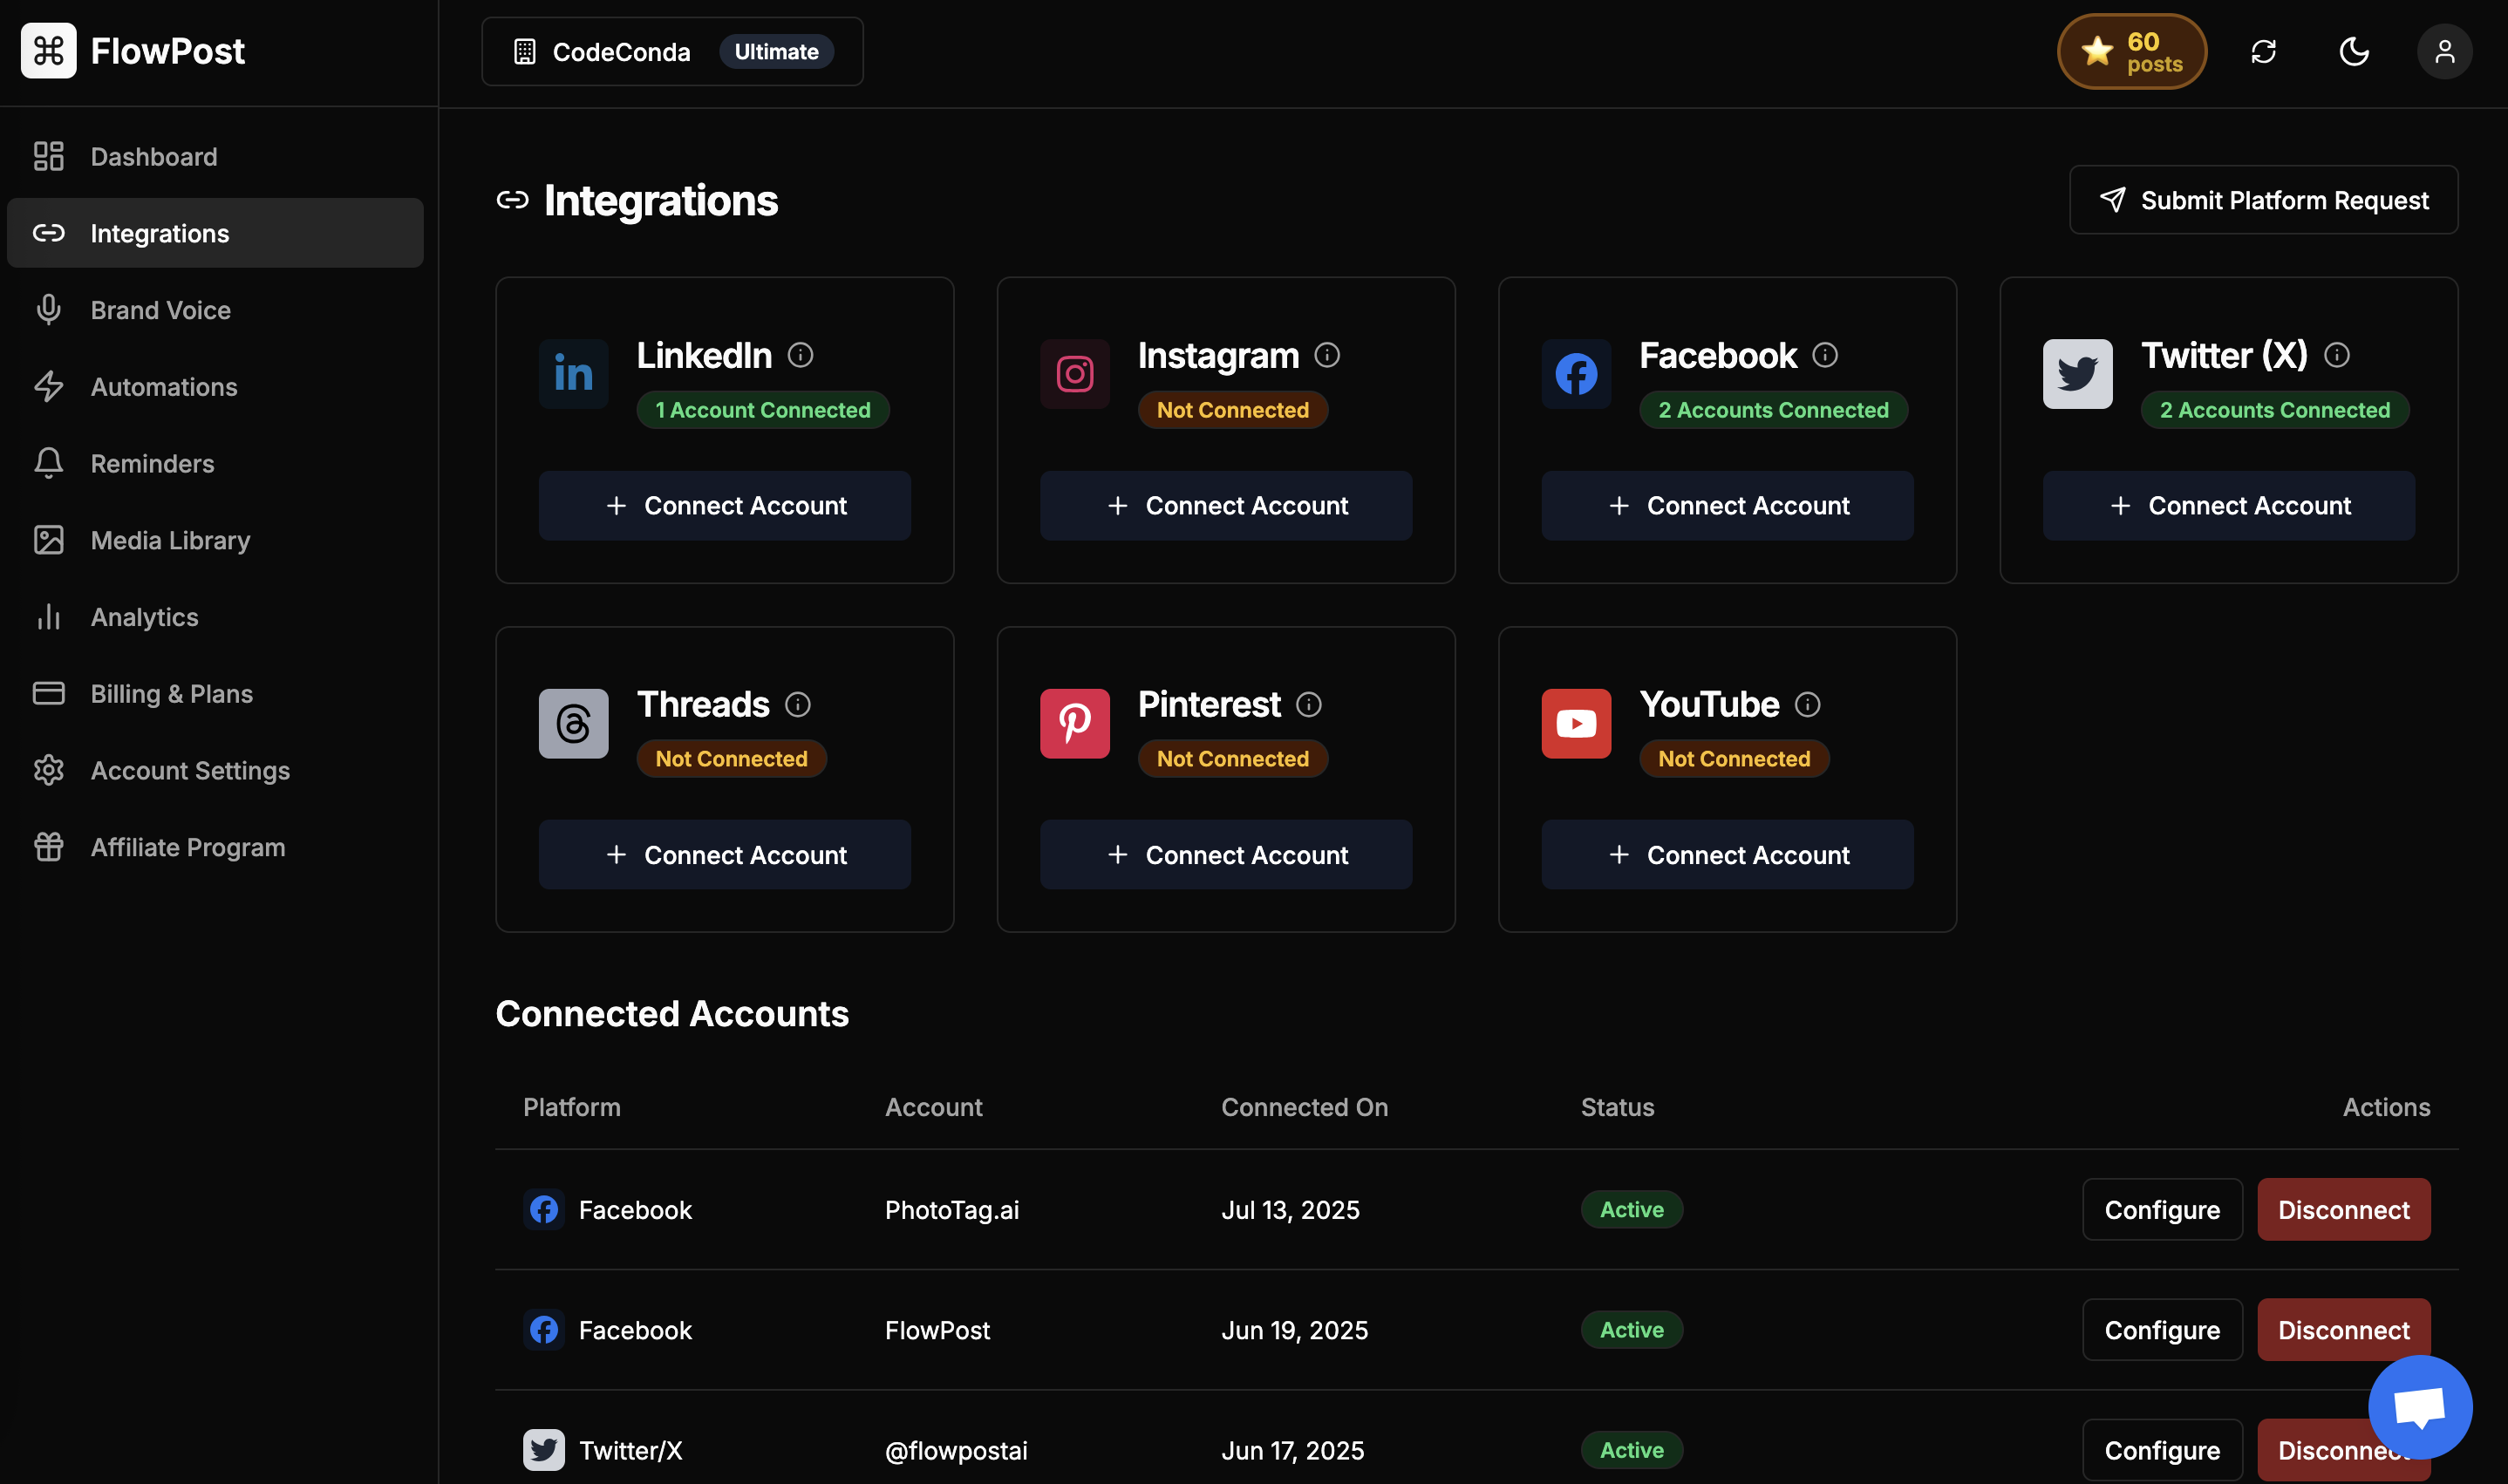
Task: Open the live chat bubble widget
Action: click(x=2419, y=1407)
